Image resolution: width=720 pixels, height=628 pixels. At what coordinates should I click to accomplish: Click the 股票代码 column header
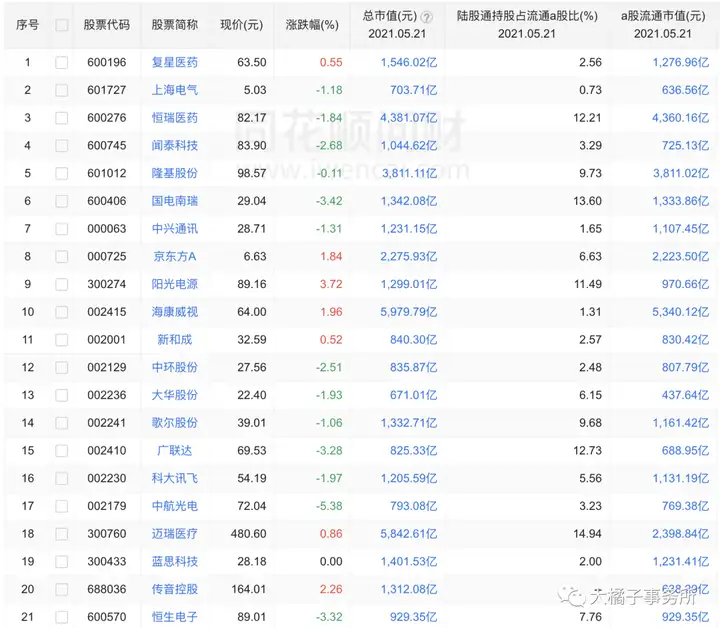(x=107, y=25)
